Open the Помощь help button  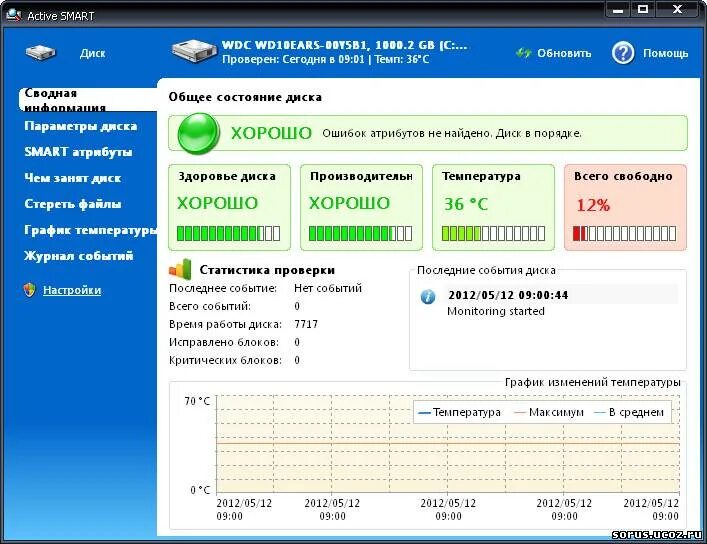coord(650,53)
